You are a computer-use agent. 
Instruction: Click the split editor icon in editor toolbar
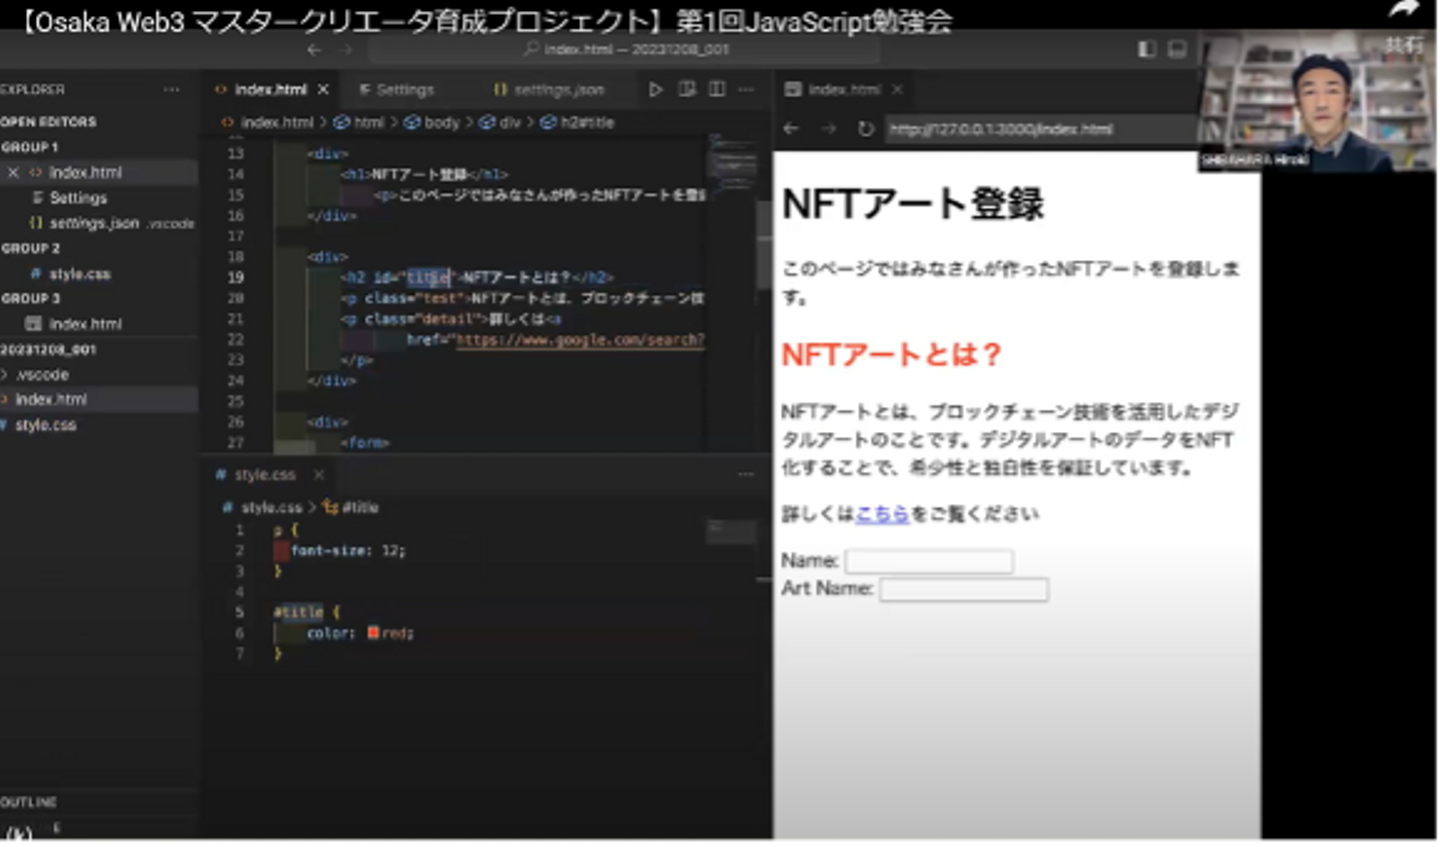pyautogui.click(x=717, y=89)
